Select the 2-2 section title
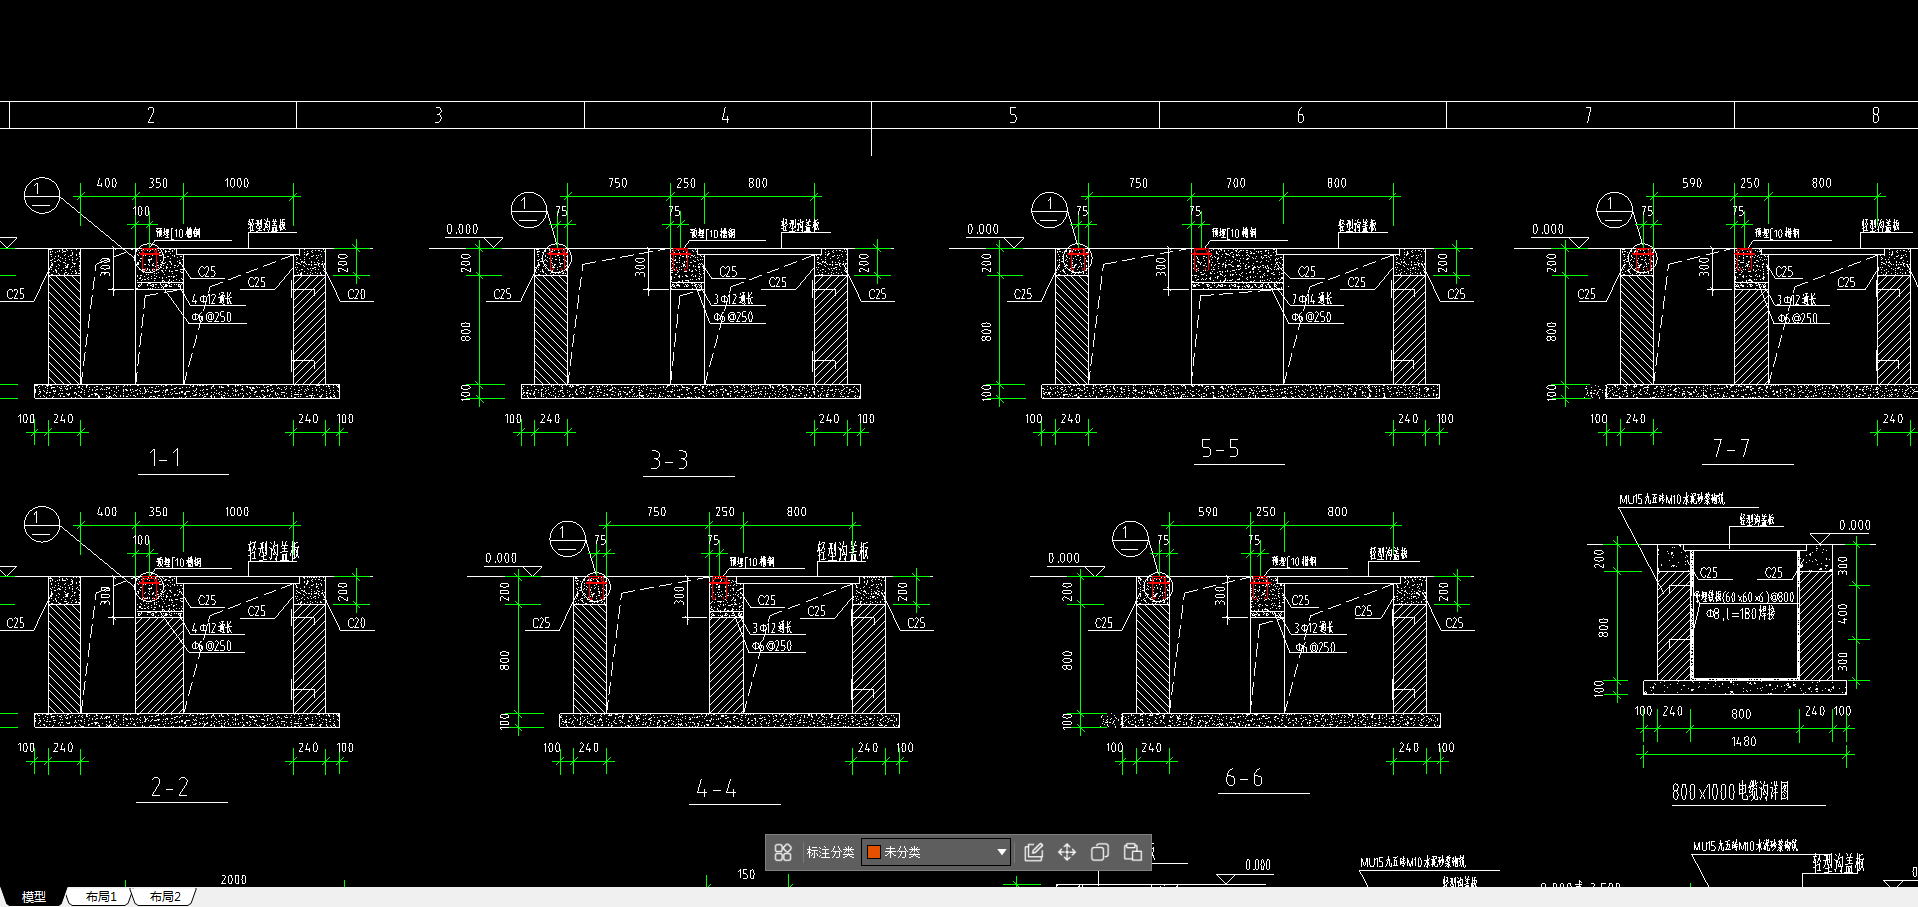The width and height of the screenshot is (1918, 907). [169, 787]
